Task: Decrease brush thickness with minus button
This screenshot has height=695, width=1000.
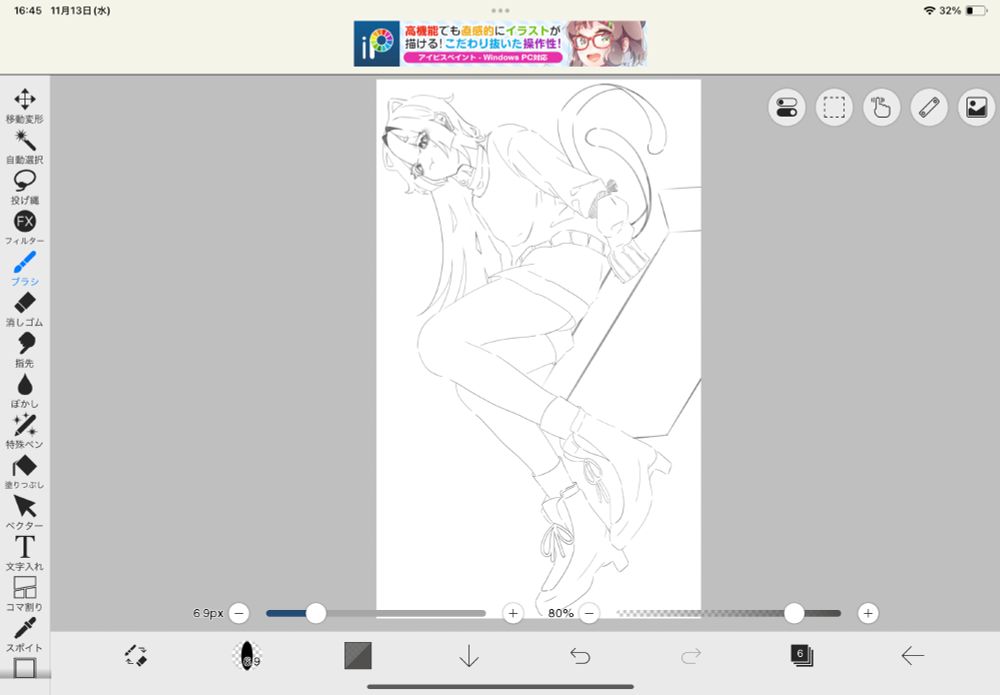Action: [239, 613]
